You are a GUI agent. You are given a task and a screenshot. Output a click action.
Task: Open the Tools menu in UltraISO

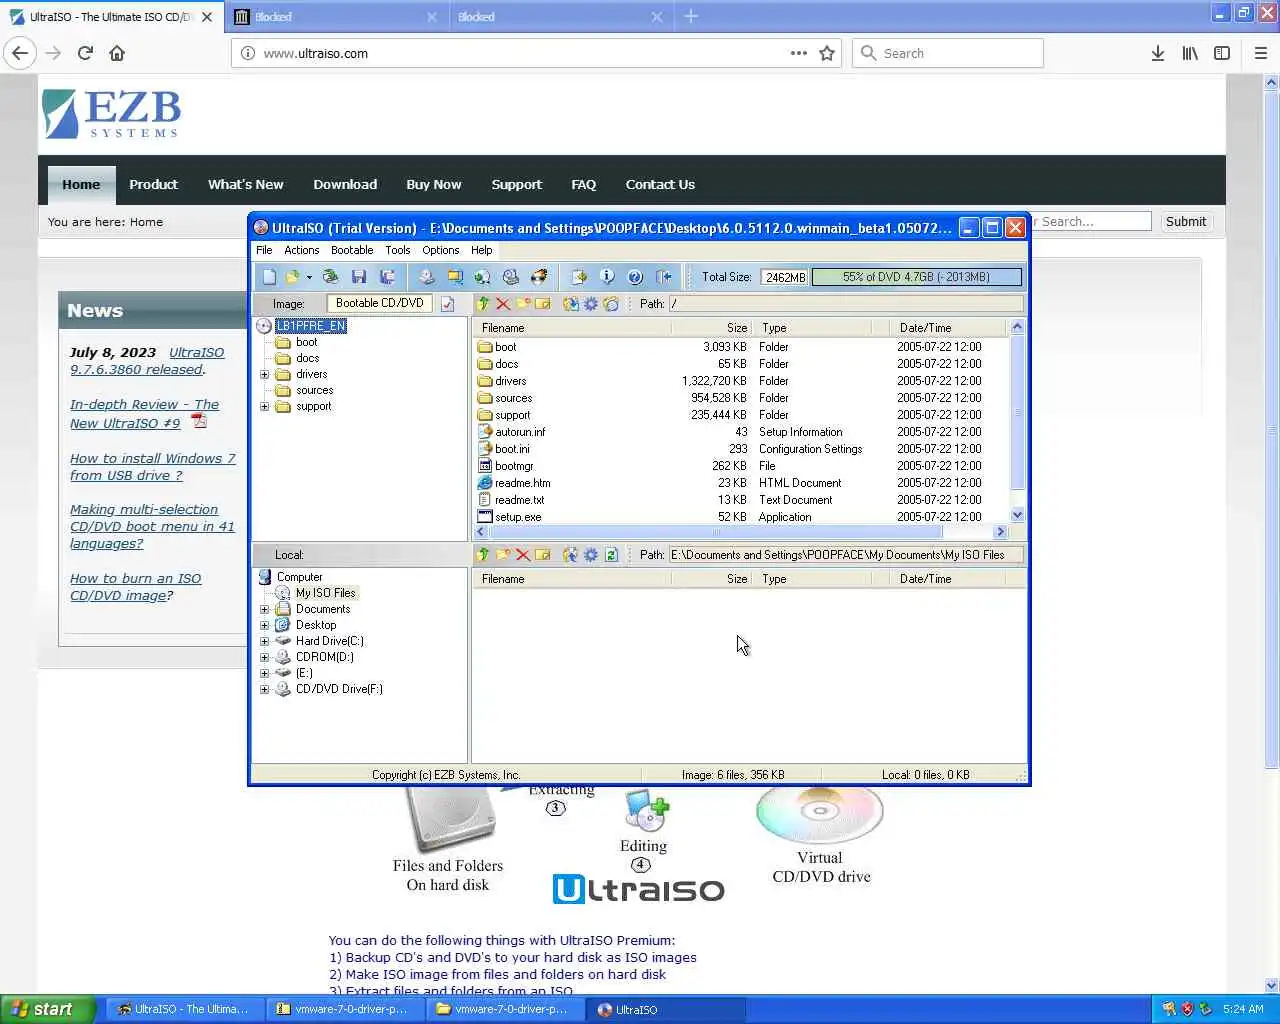398,250
